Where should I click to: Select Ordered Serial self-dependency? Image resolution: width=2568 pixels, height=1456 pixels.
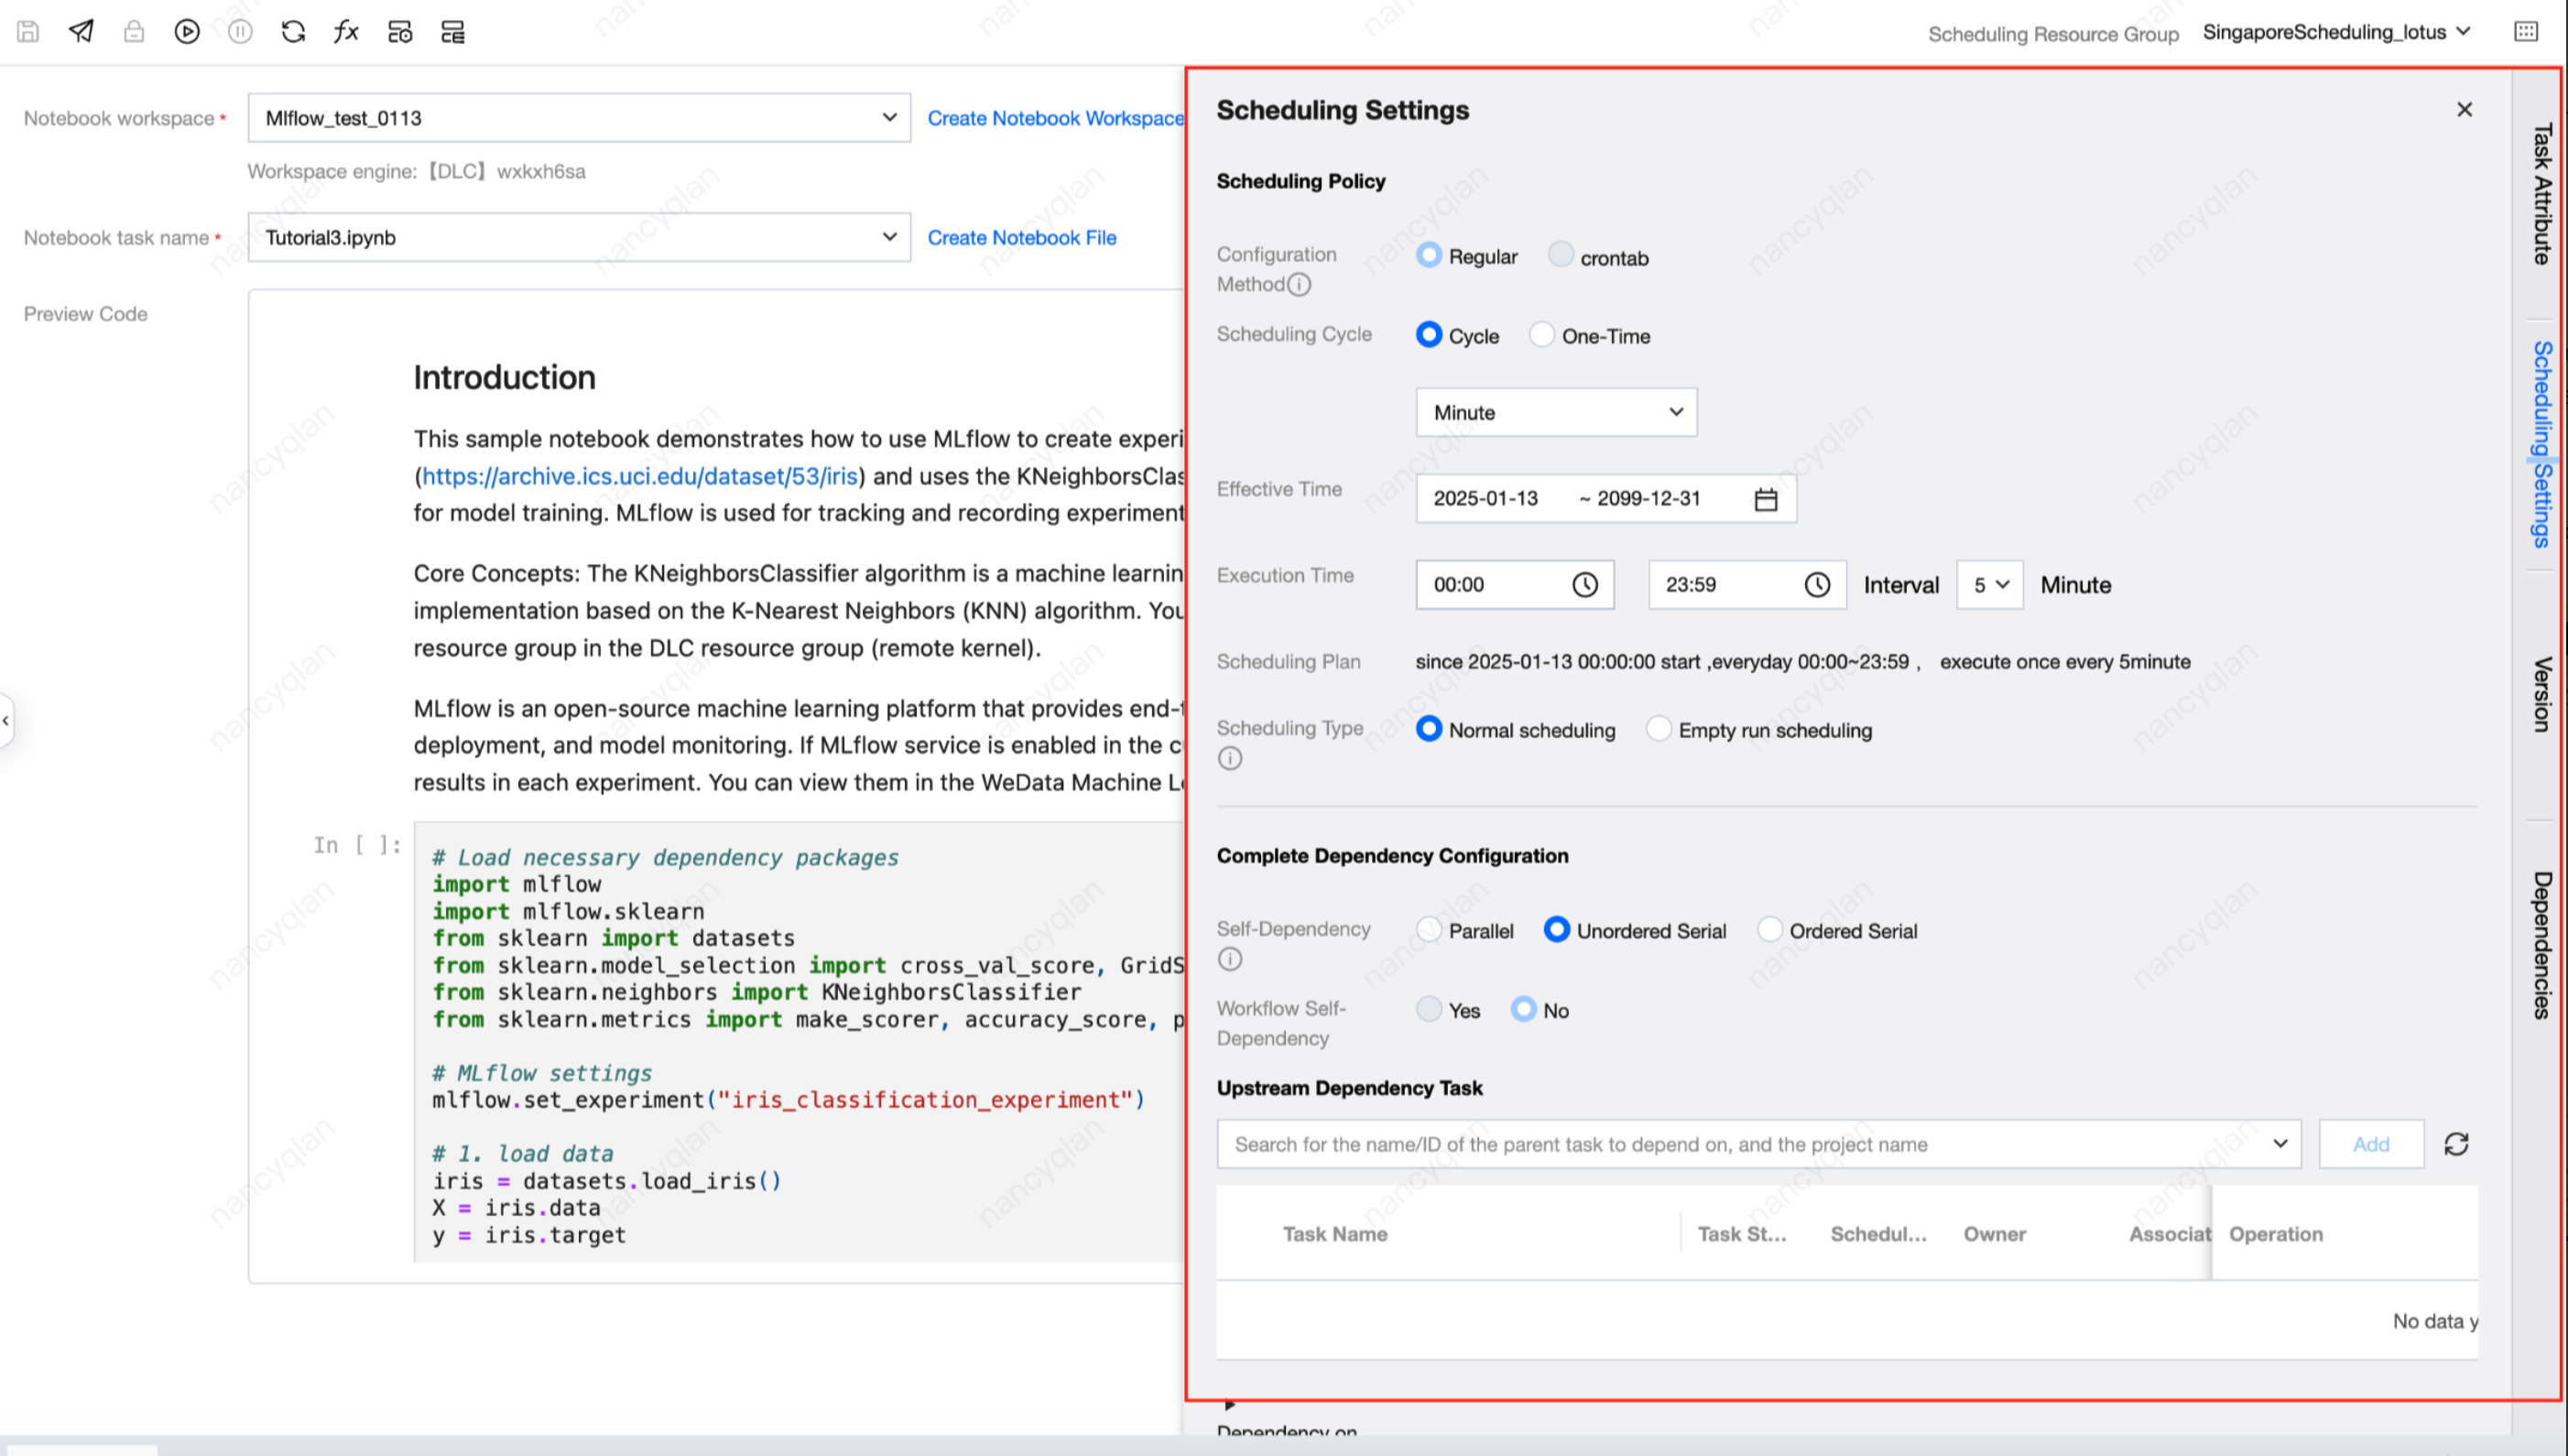coord(1770,930)
